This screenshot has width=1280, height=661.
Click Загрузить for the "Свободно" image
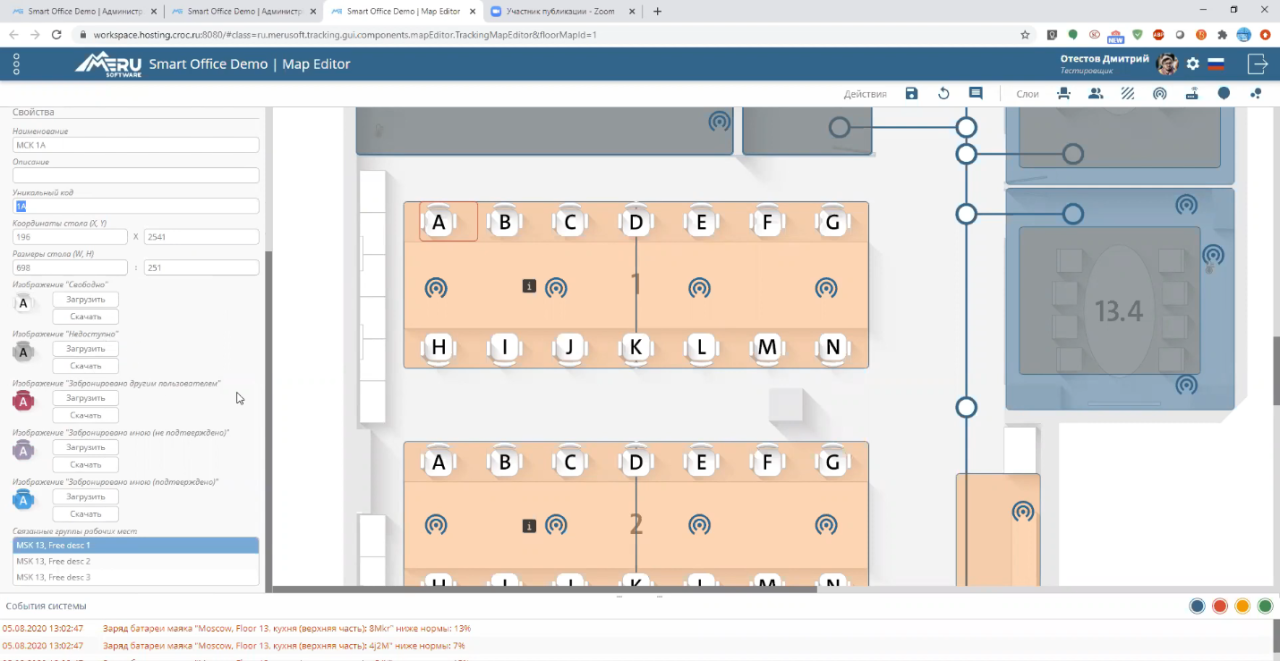pyautogui.click(x=85, y=299)
